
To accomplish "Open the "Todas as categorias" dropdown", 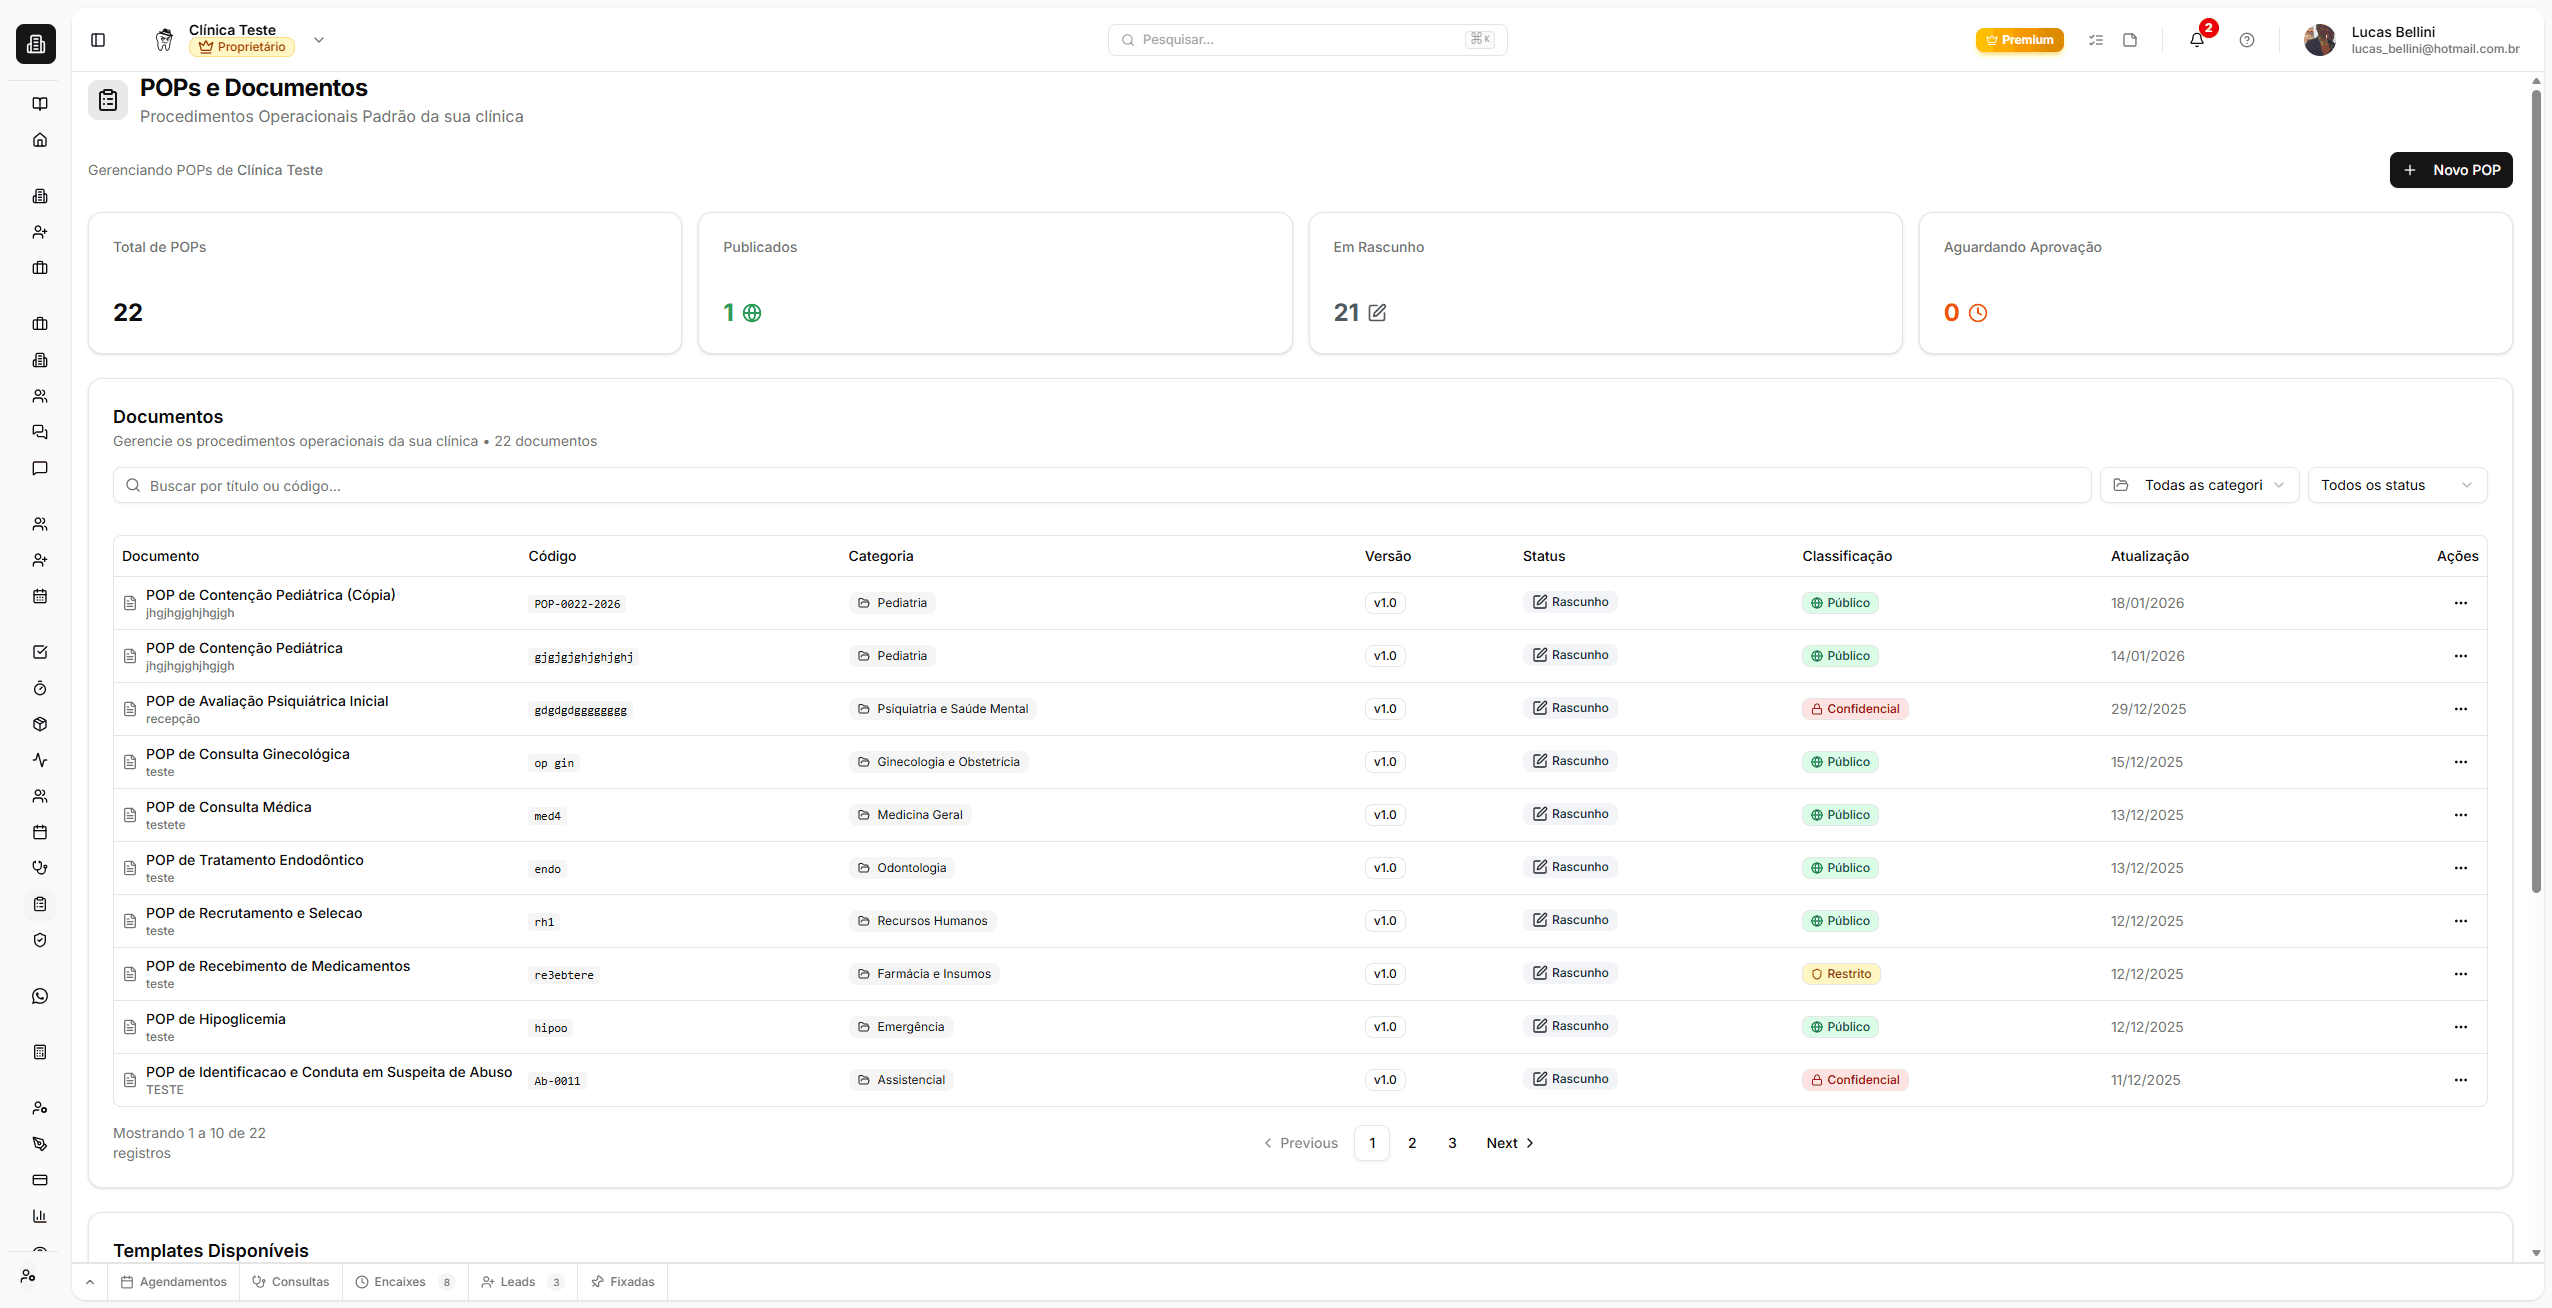I will pos(2198,485).
